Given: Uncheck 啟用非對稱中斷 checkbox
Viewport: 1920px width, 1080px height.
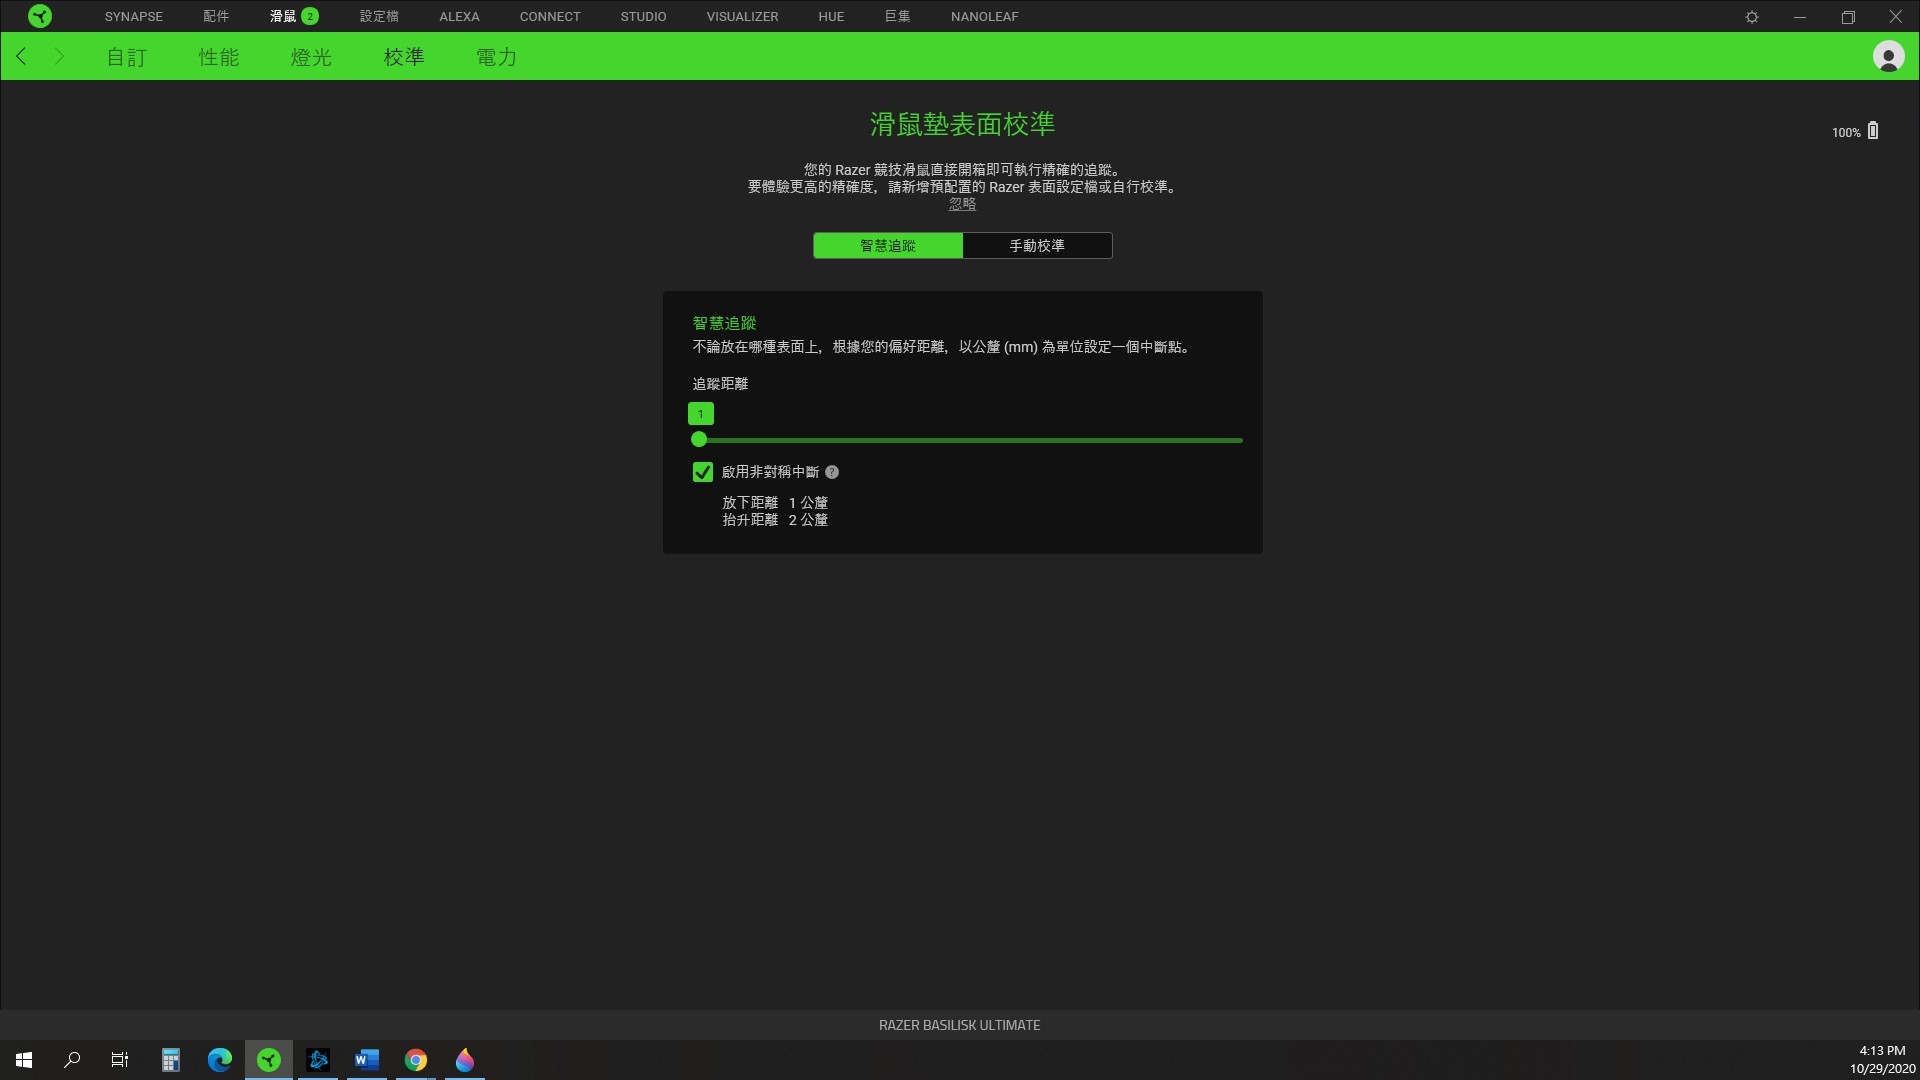Looking at the screenshot, I should (703, 472).
